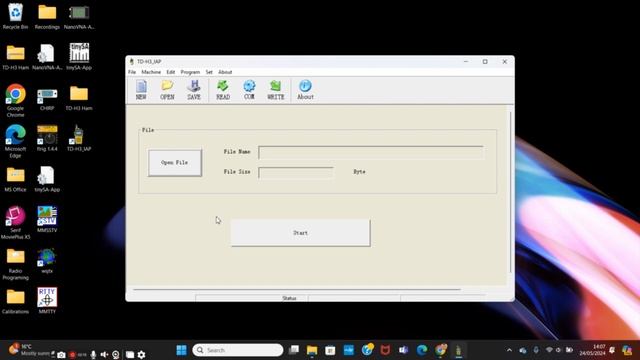The width and height of the screenshot is (640, 360).
Task: Click the OPEN folder toolbar icon
Action: [167, 90]
